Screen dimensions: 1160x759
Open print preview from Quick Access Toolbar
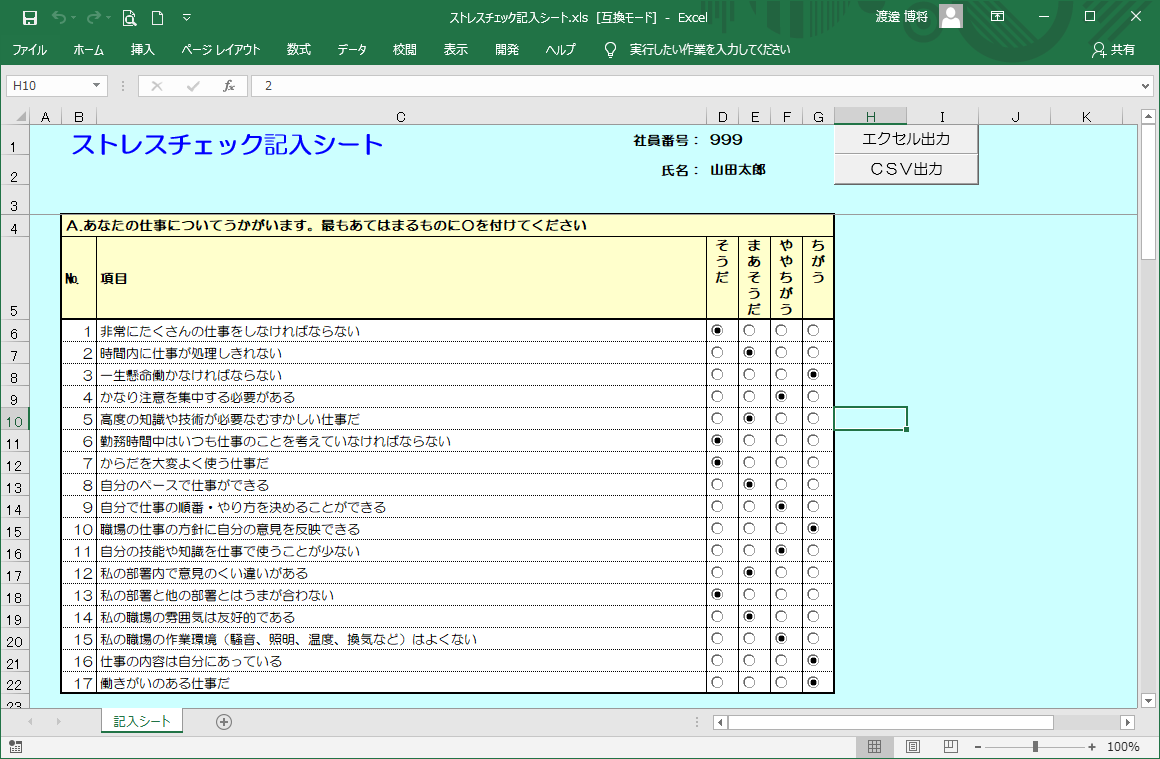128,17
